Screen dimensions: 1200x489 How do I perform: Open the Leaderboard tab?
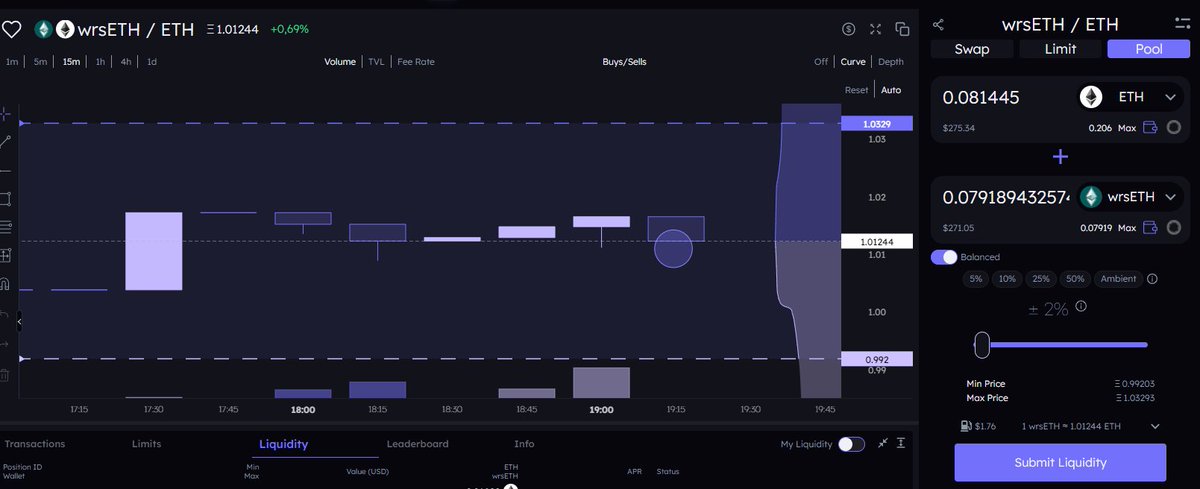418,444
